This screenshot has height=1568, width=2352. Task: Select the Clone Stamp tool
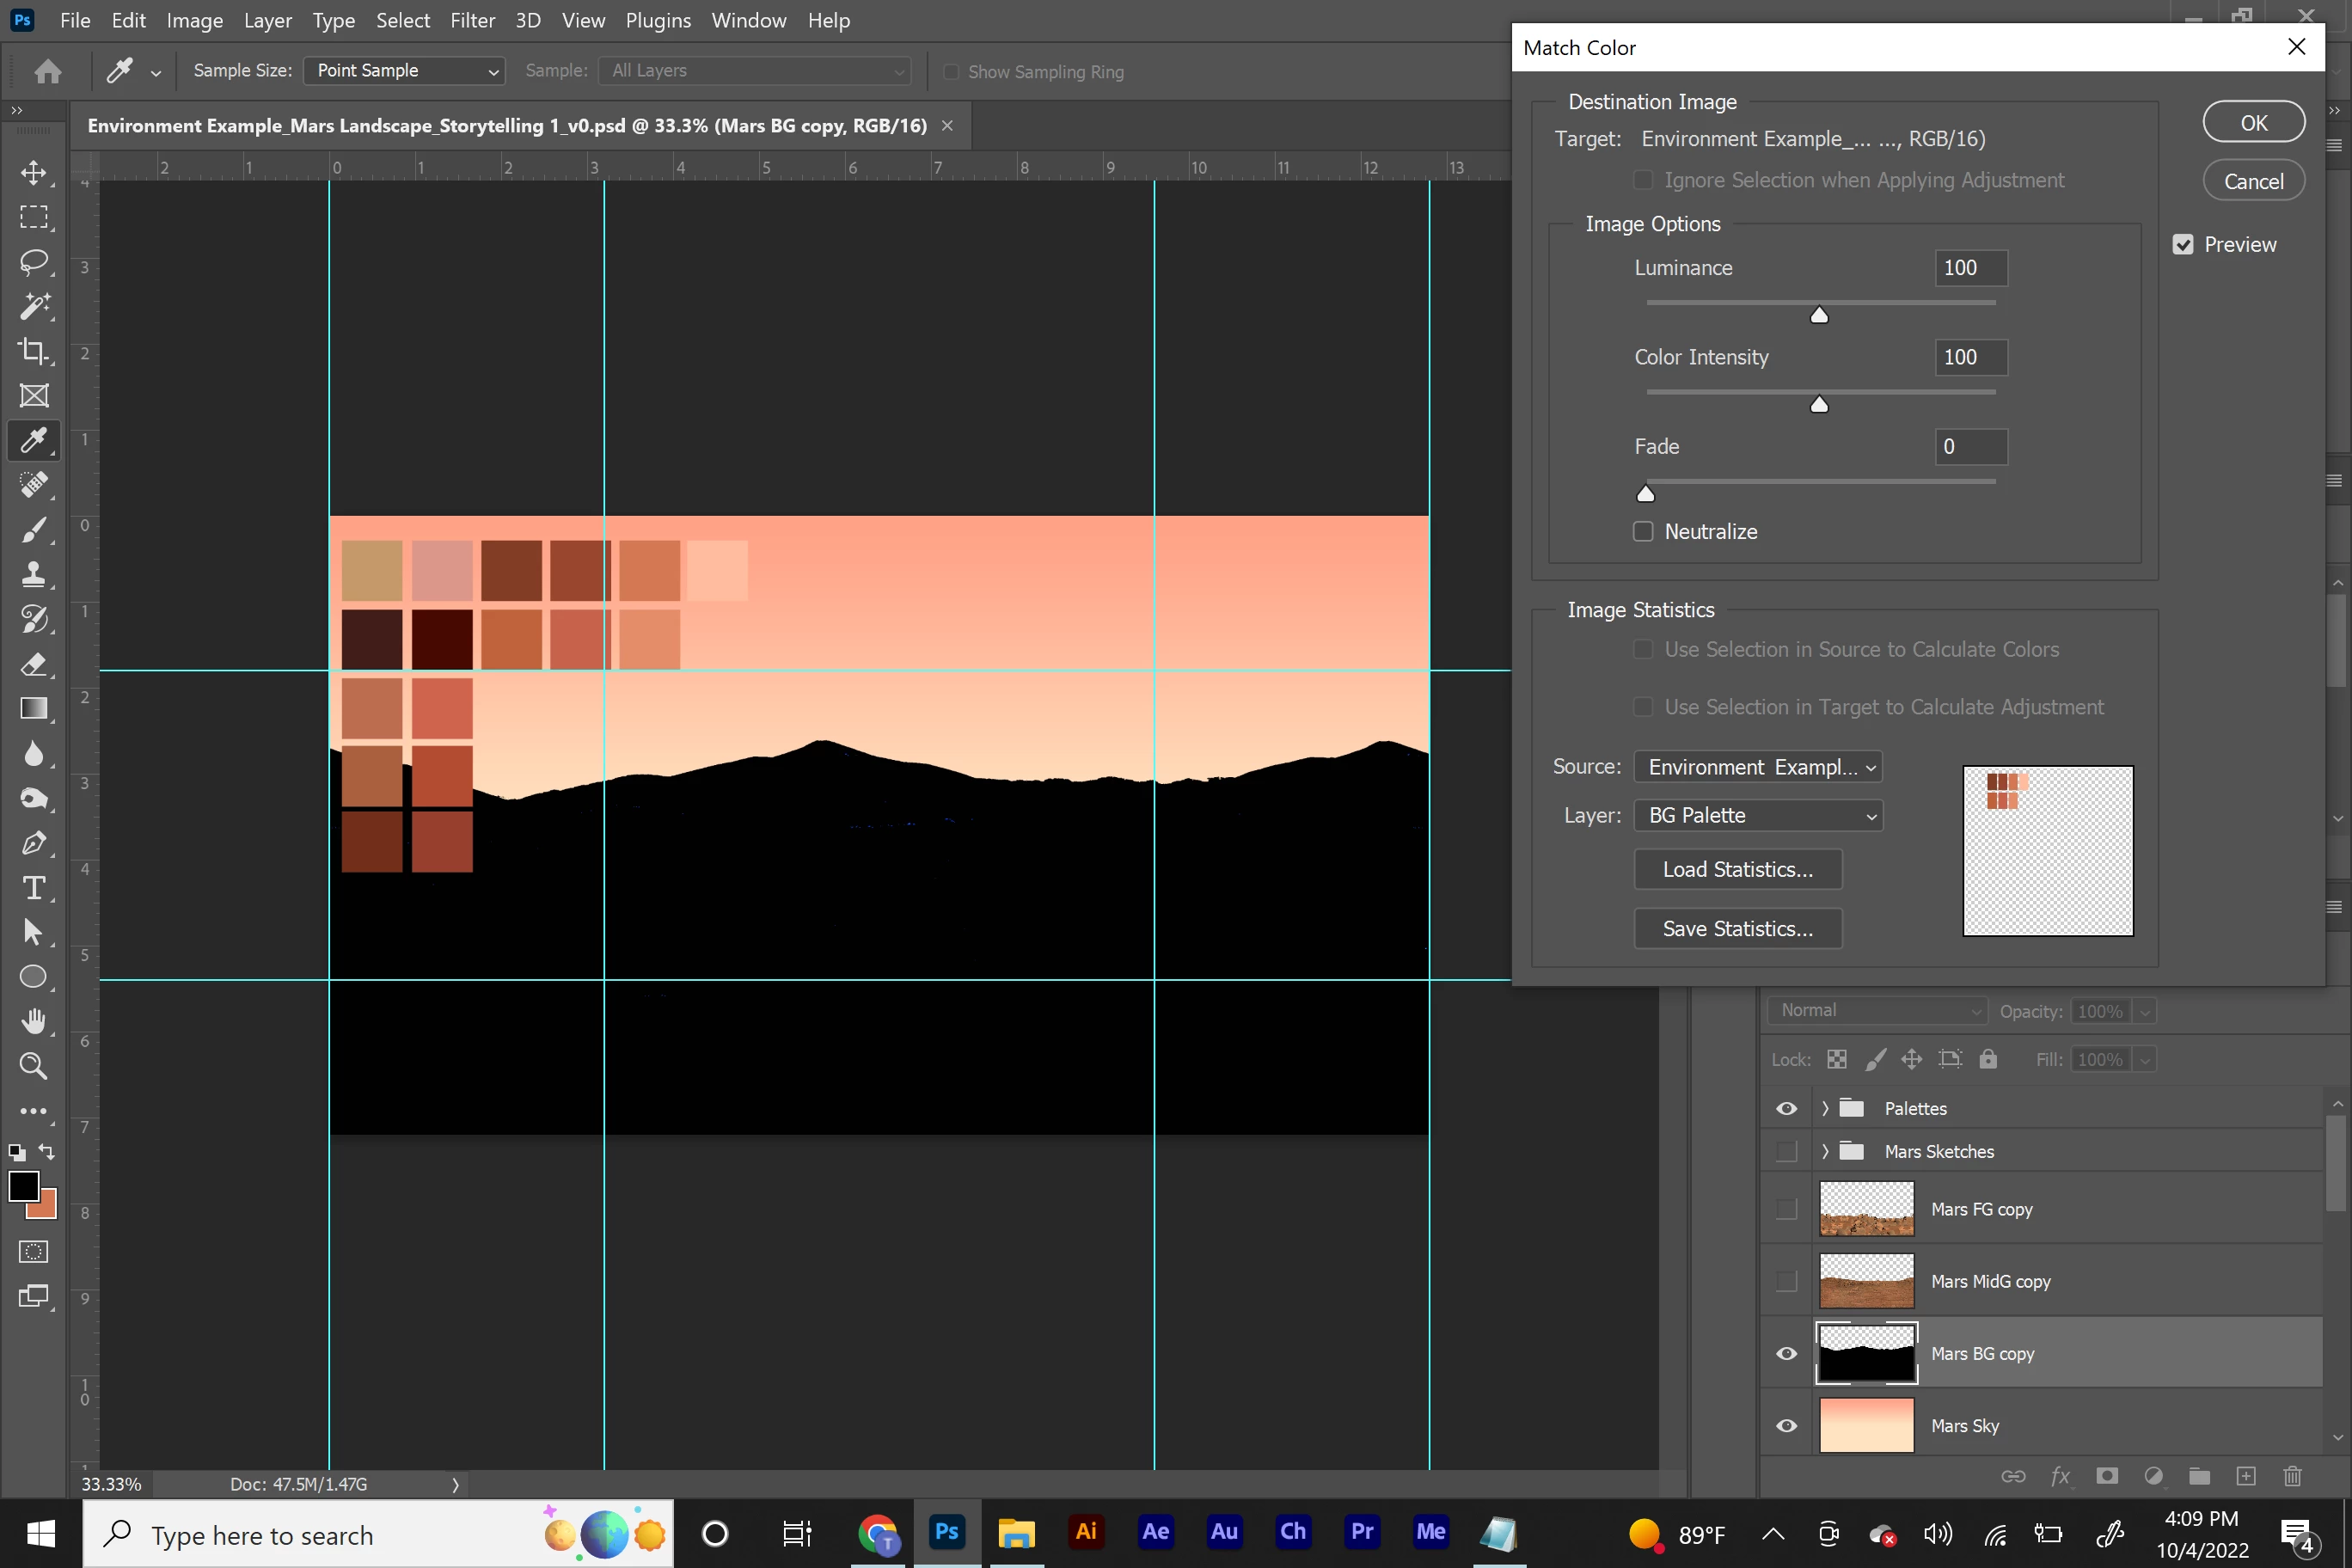point(34,574)
